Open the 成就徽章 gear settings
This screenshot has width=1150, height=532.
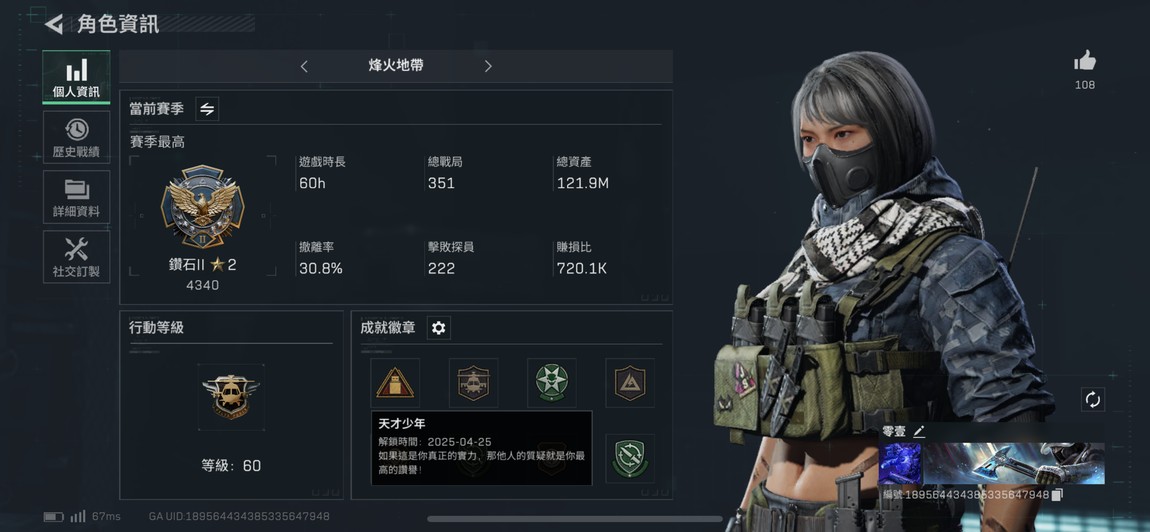pos(439,328)
